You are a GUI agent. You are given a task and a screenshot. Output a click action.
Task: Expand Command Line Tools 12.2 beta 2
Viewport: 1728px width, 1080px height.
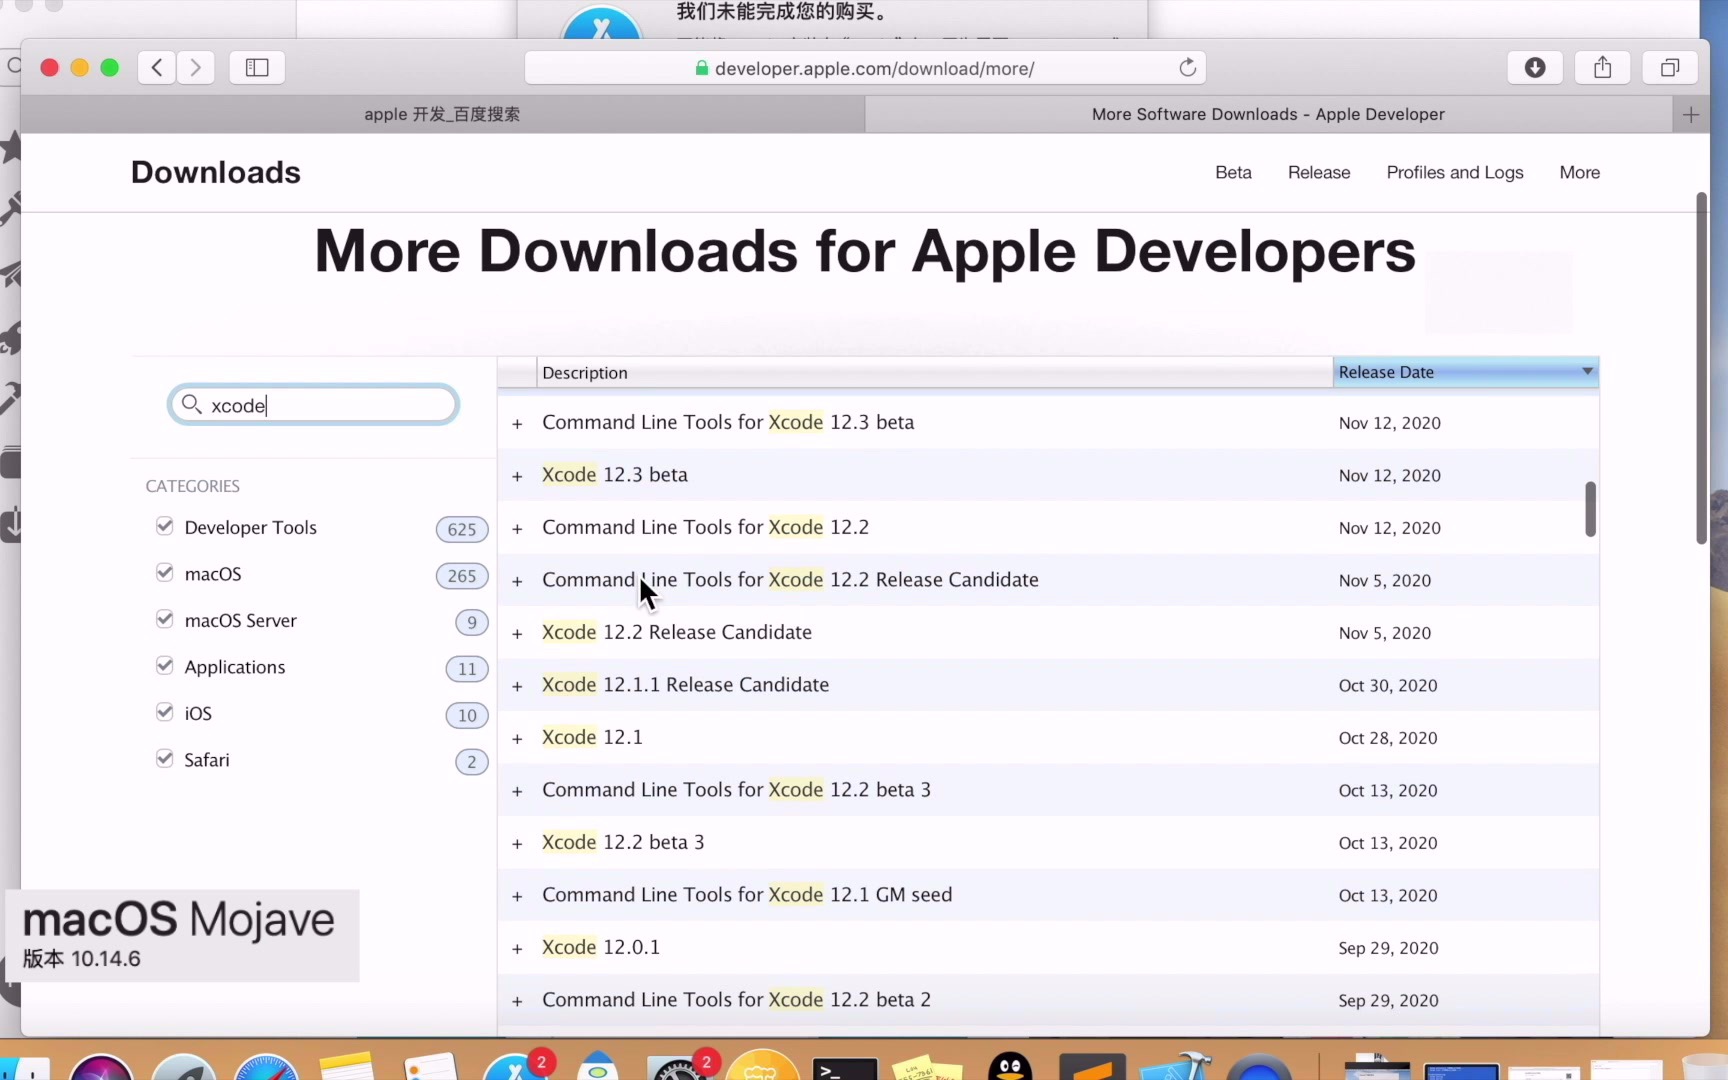[x=517, y=1001]
